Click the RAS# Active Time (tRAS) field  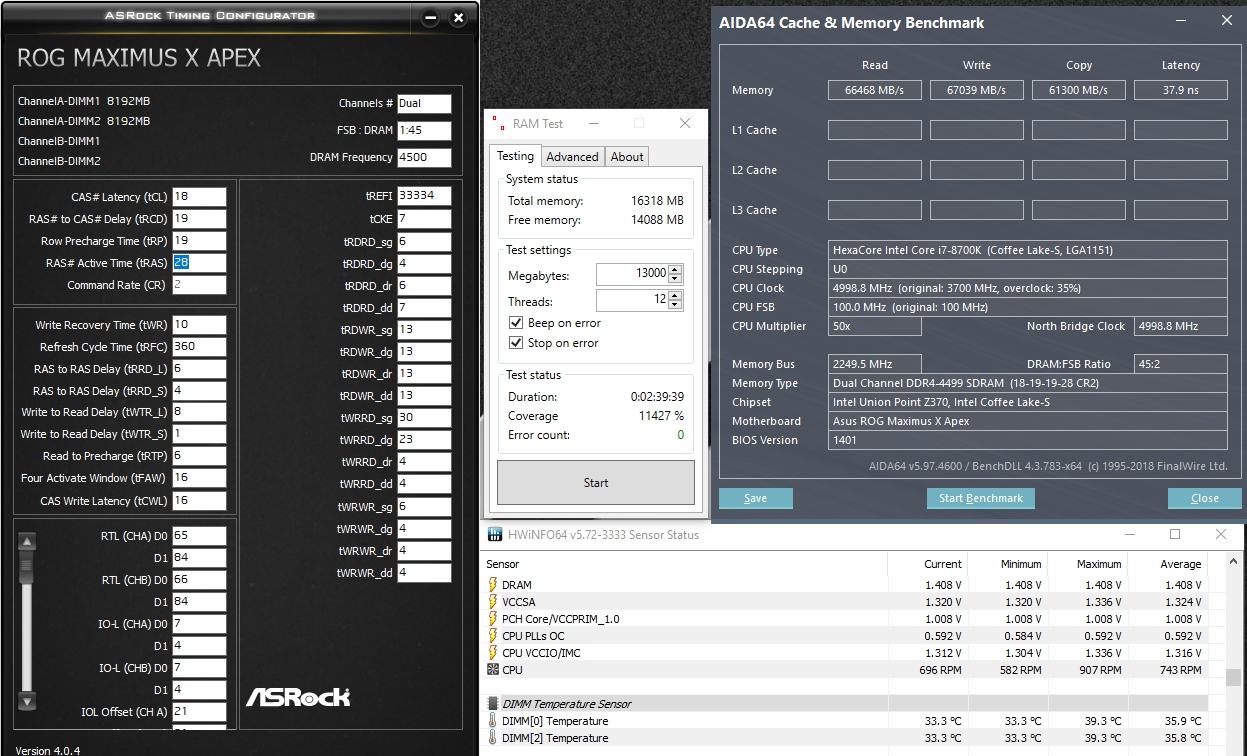click(199, 263)
